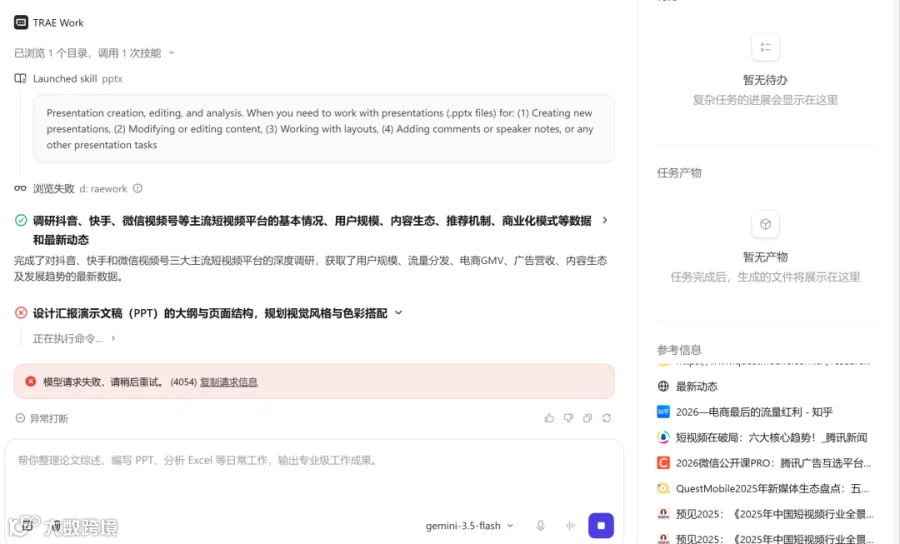Copy the response with the copy icon

click(587, 418)
